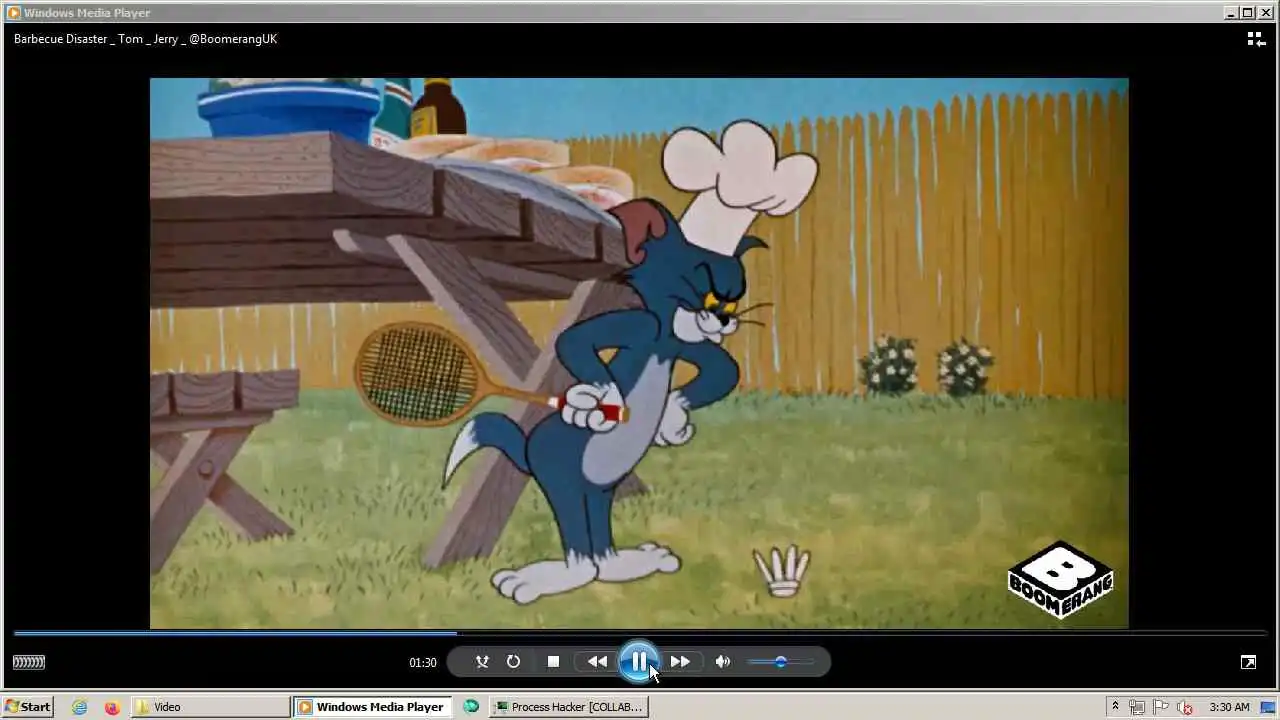Click the seek progress bar
The width and height of the screenshot is (1280, 720).
[x=640, y=633]
